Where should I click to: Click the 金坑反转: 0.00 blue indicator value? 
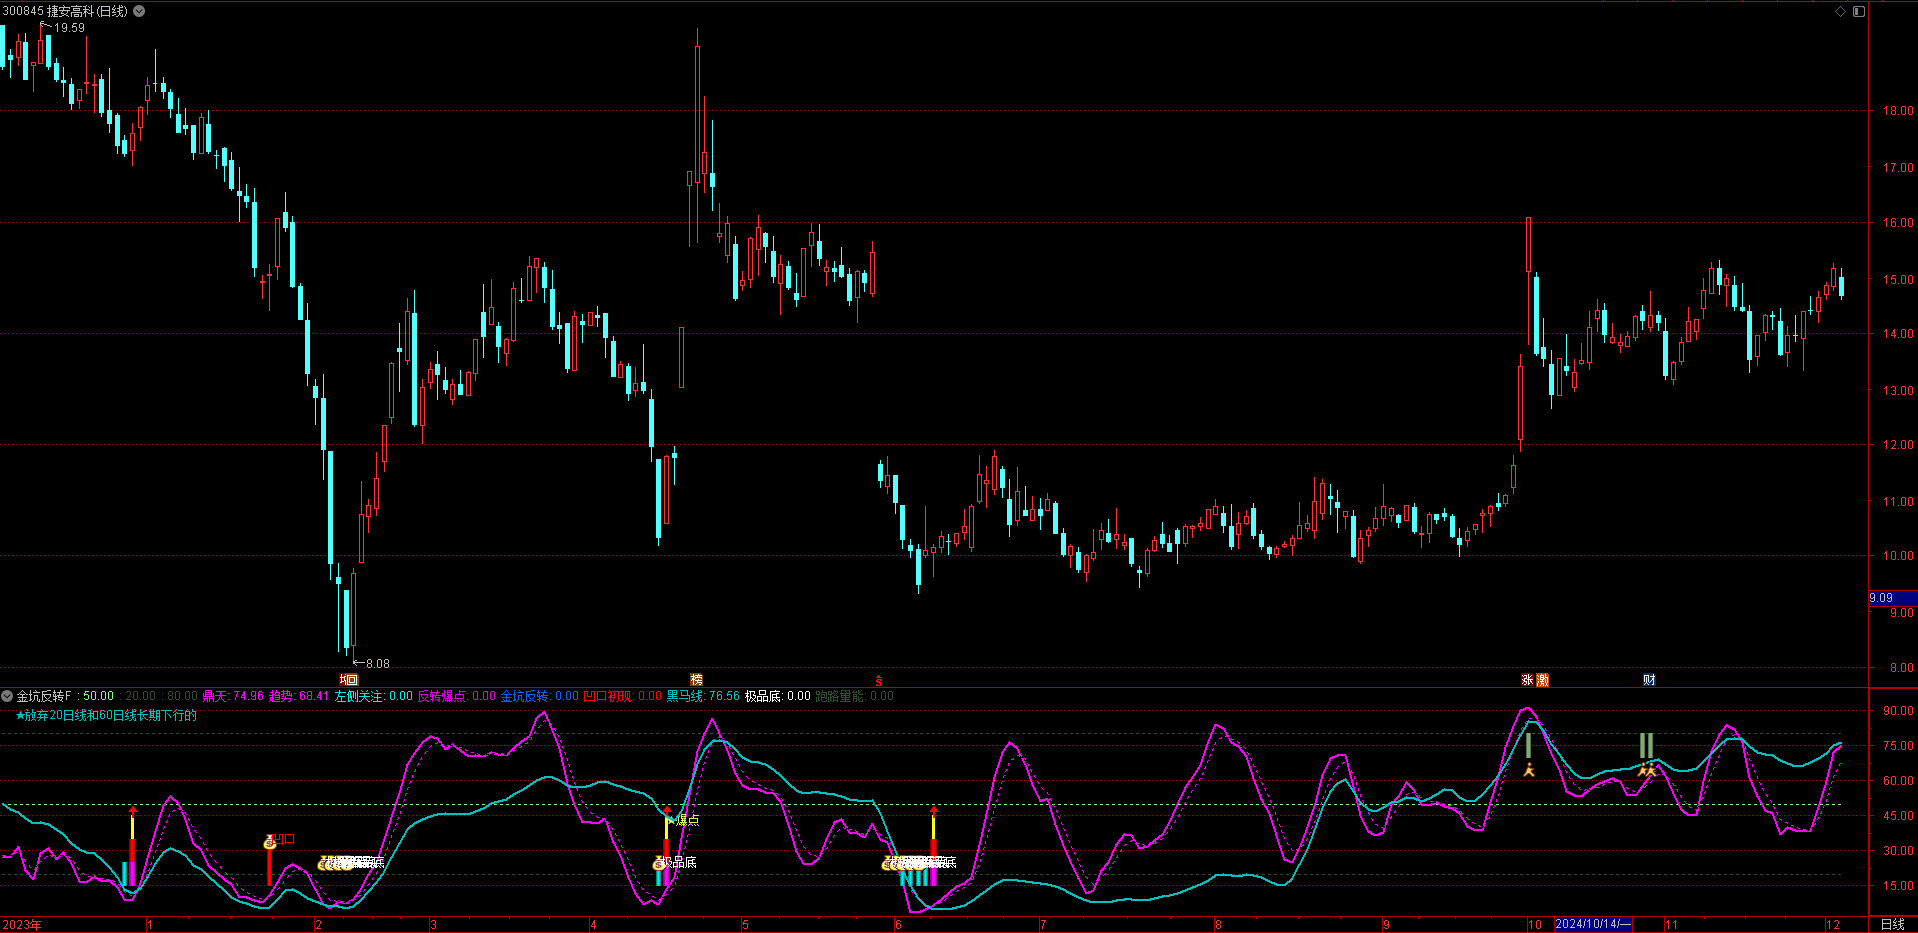coord(539,696)
